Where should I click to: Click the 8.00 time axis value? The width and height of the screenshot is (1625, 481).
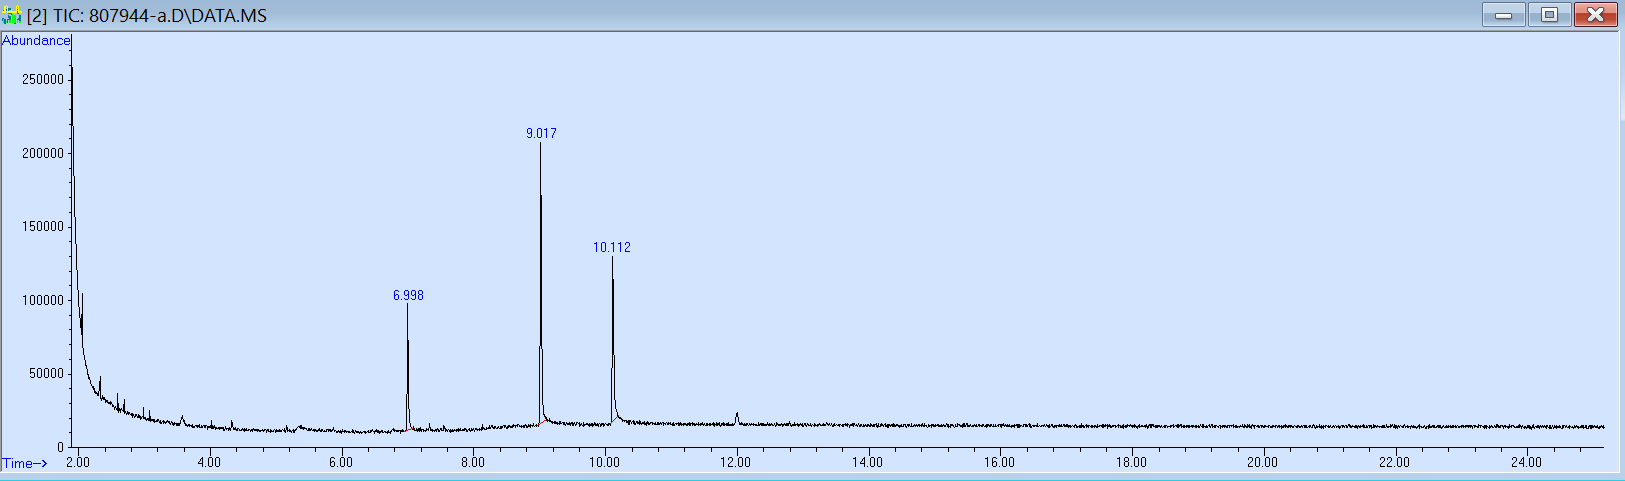[473, 462]
